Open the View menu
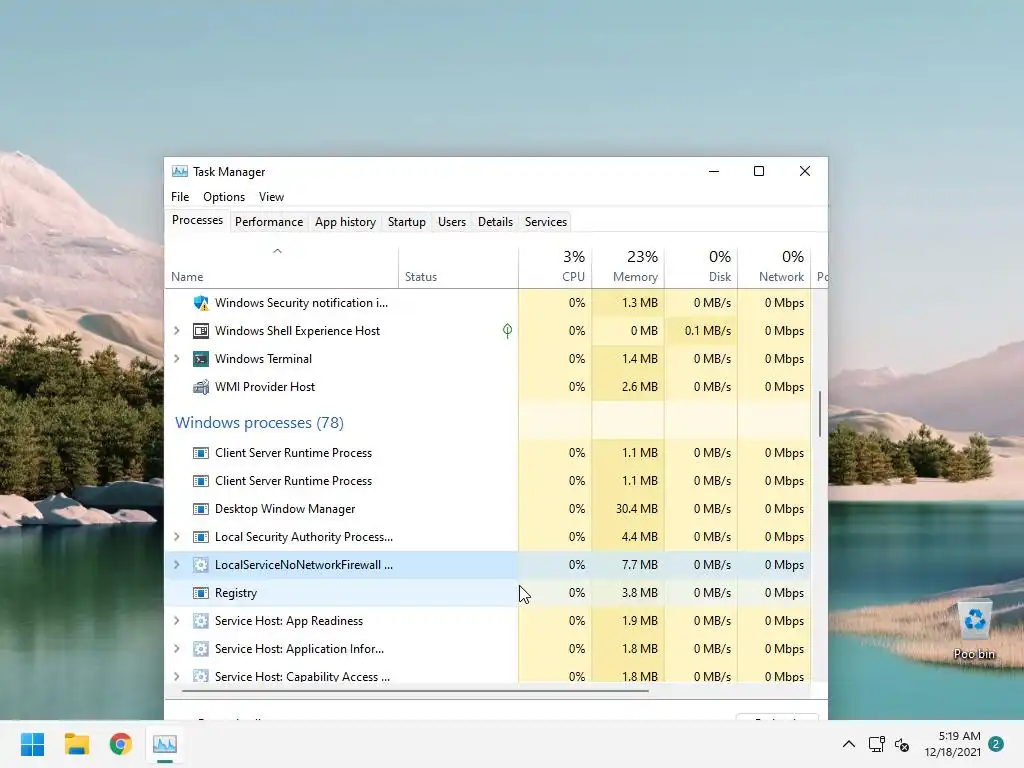This screenshot has height=768, width=1024. pos(271,197)
